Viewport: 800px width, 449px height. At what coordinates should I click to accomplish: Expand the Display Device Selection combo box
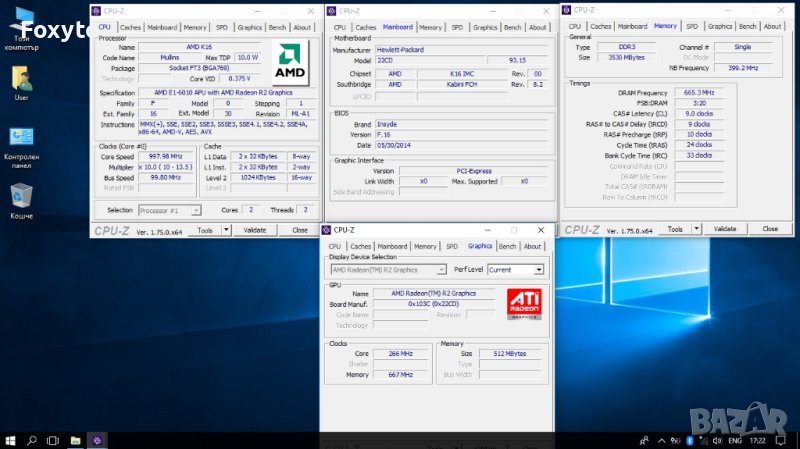point(441,270)
